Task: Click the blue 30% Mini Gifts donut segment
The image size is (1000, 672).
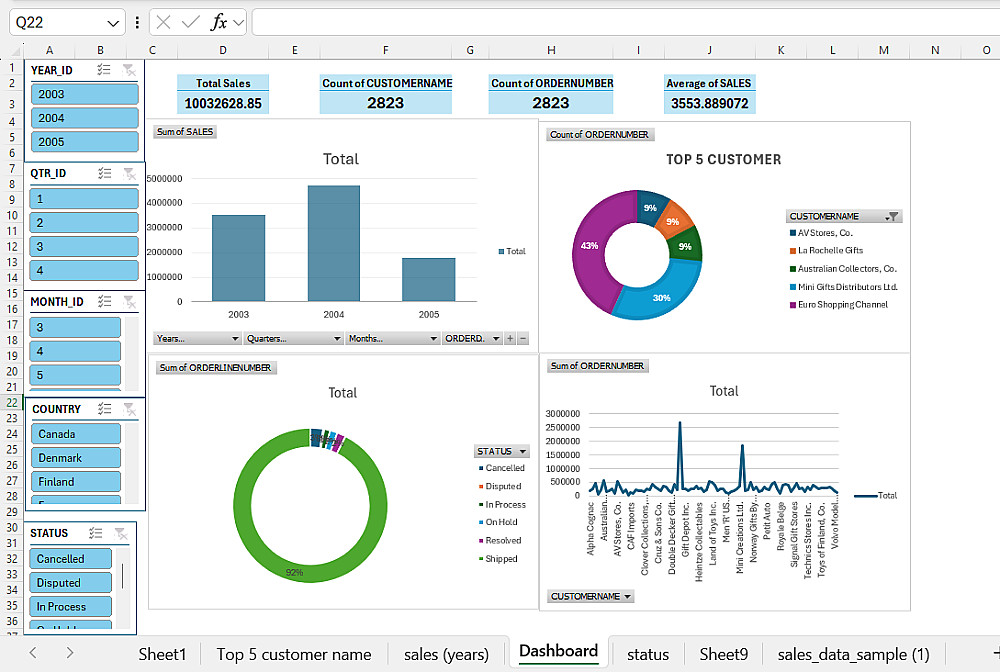Action: pyautogui.click(x=662, y=298)
